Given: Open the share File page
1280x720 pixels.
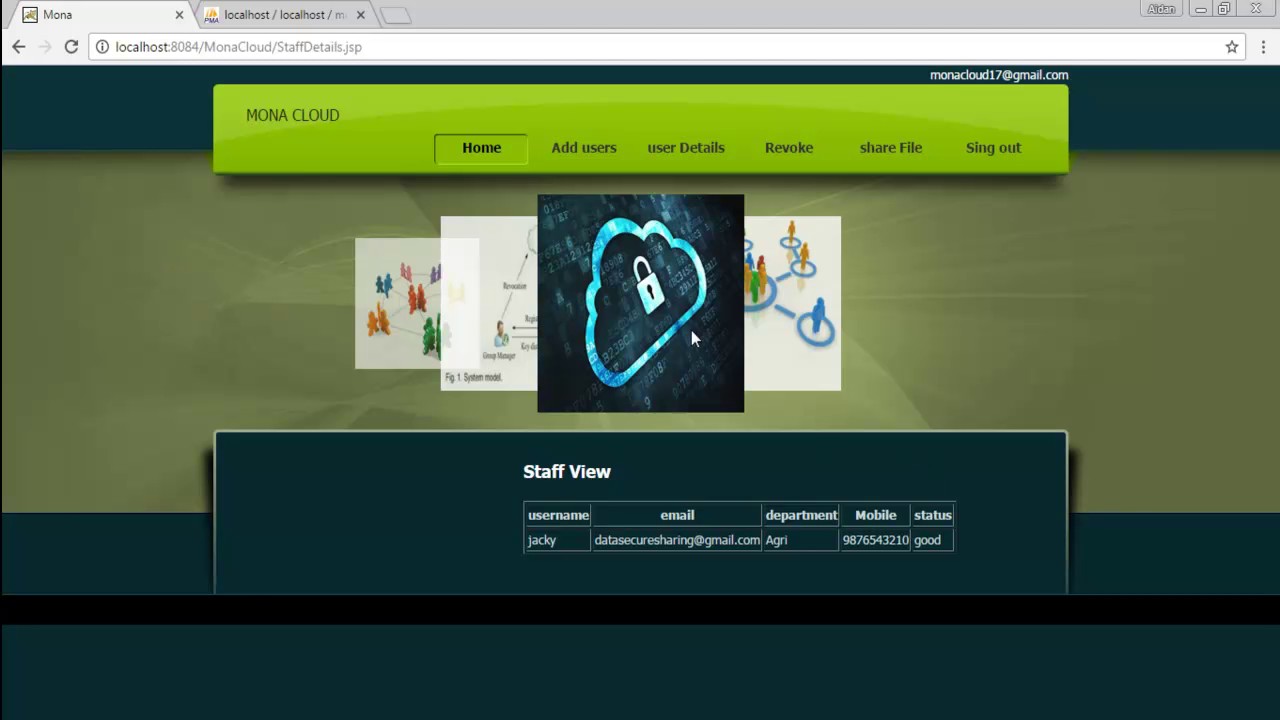Looking at the screenshot, I should point(891,148).
